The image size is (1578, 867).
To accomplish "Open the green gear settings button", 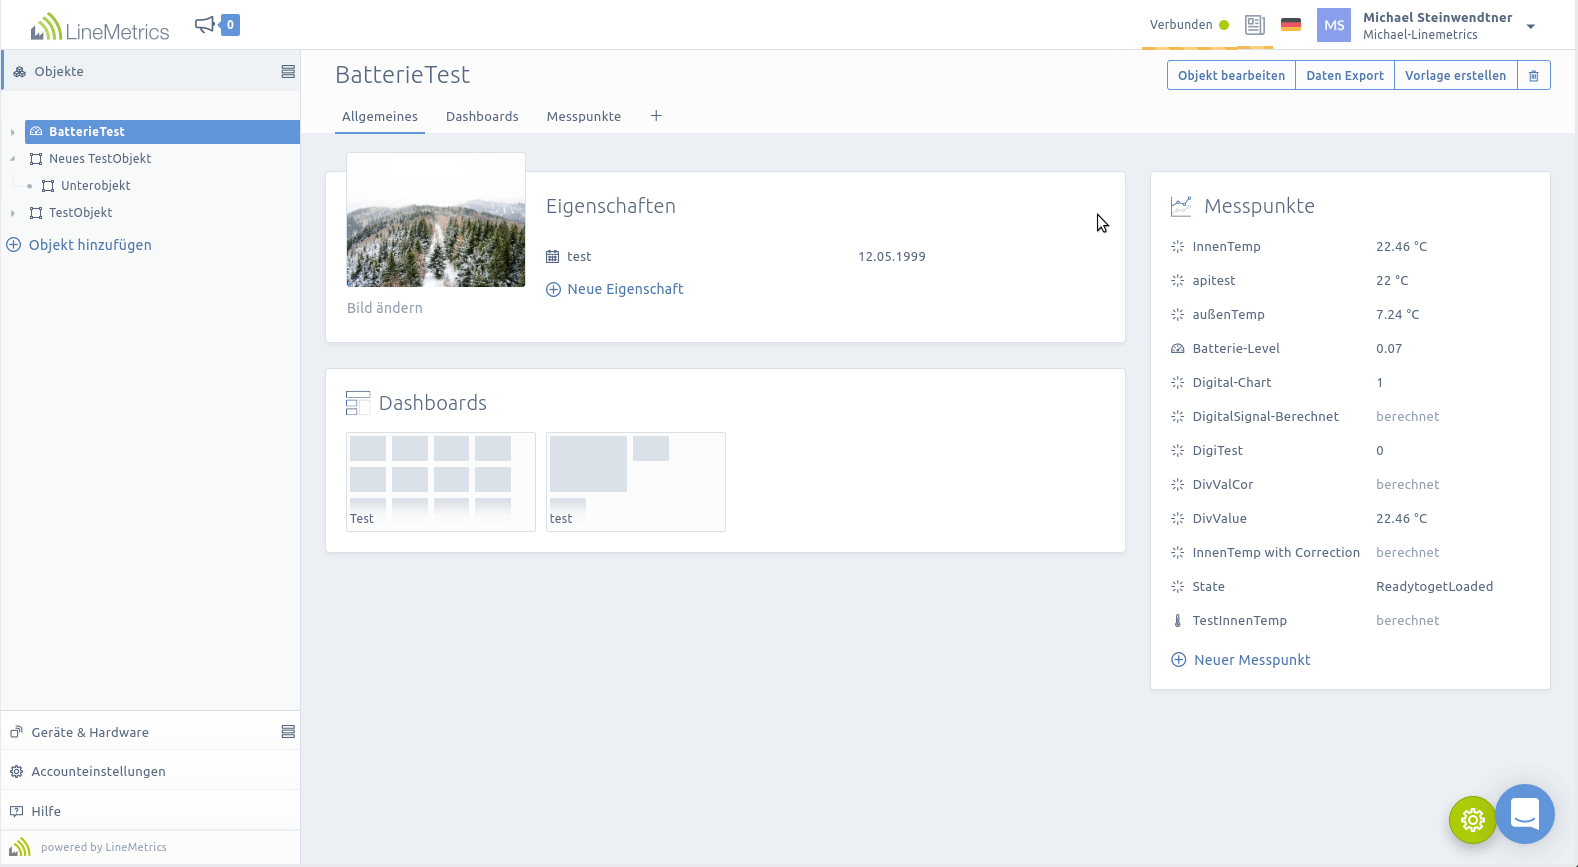I will point(1472,820).
